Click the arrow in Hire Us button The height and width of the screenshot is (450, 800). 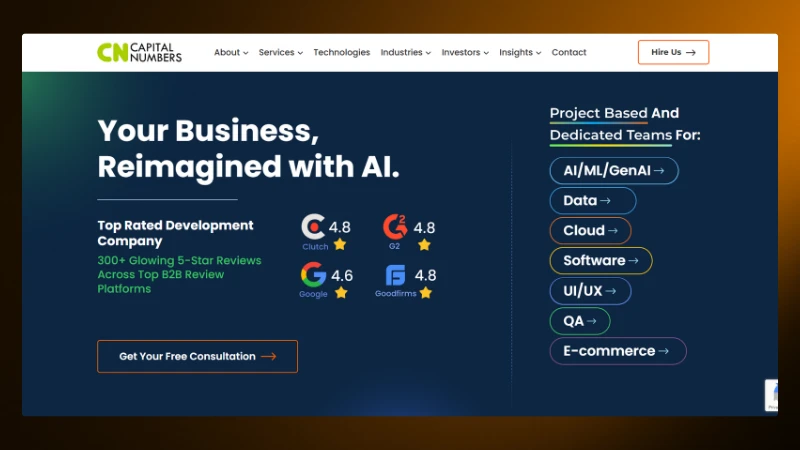coord(691,52)
